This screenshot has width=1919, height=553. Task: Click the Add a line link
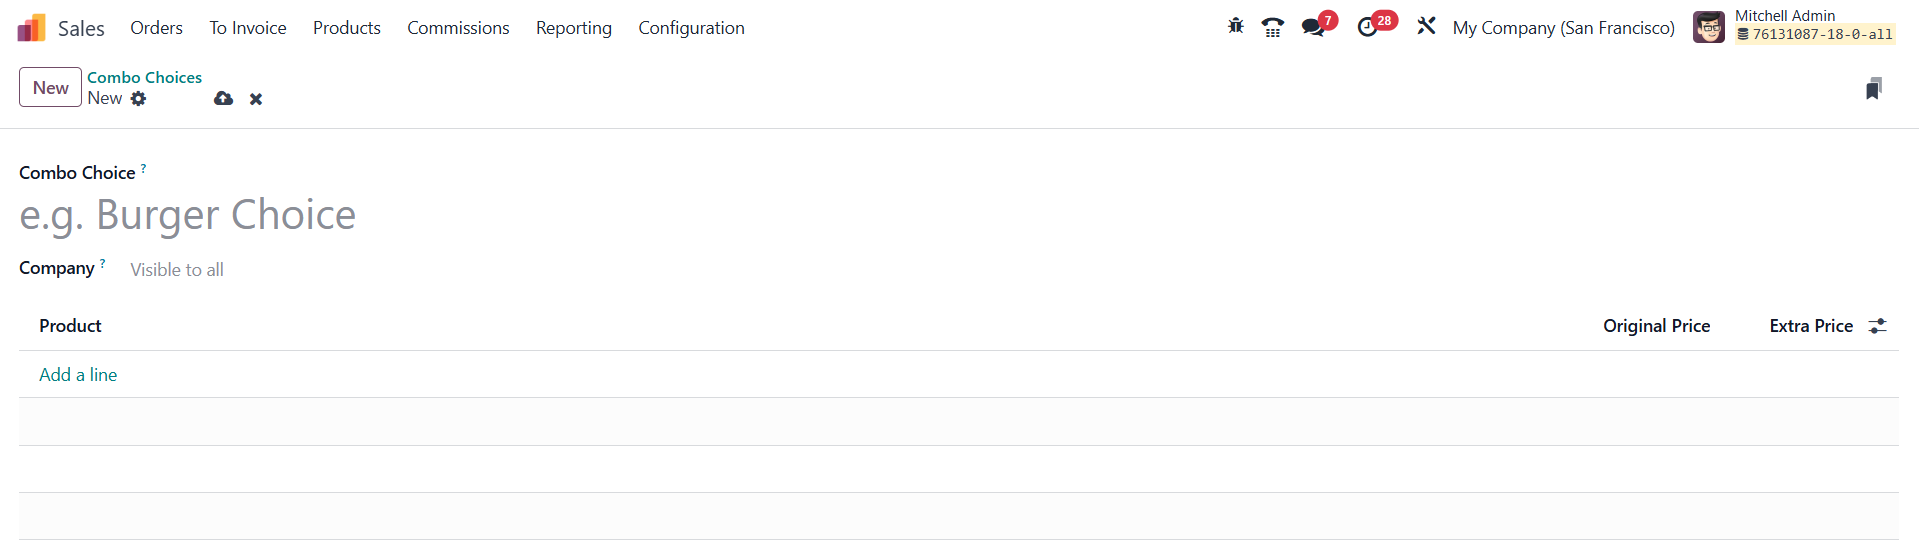pos(78,375)
